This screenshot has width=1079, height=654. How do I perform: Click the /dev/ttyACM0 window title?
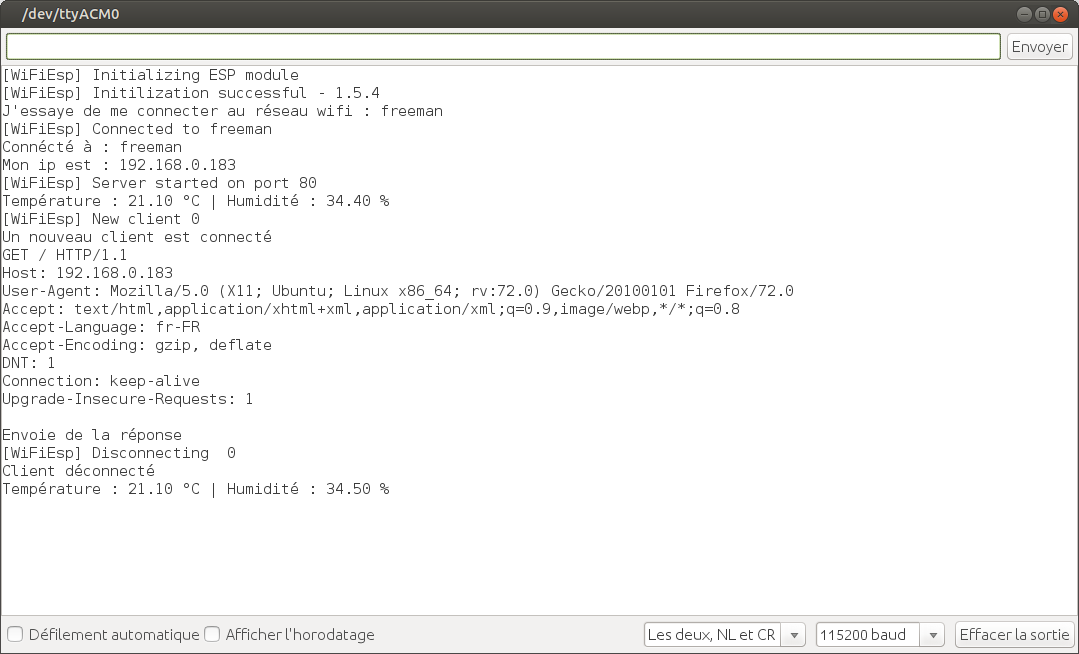(x=76, y=14)
